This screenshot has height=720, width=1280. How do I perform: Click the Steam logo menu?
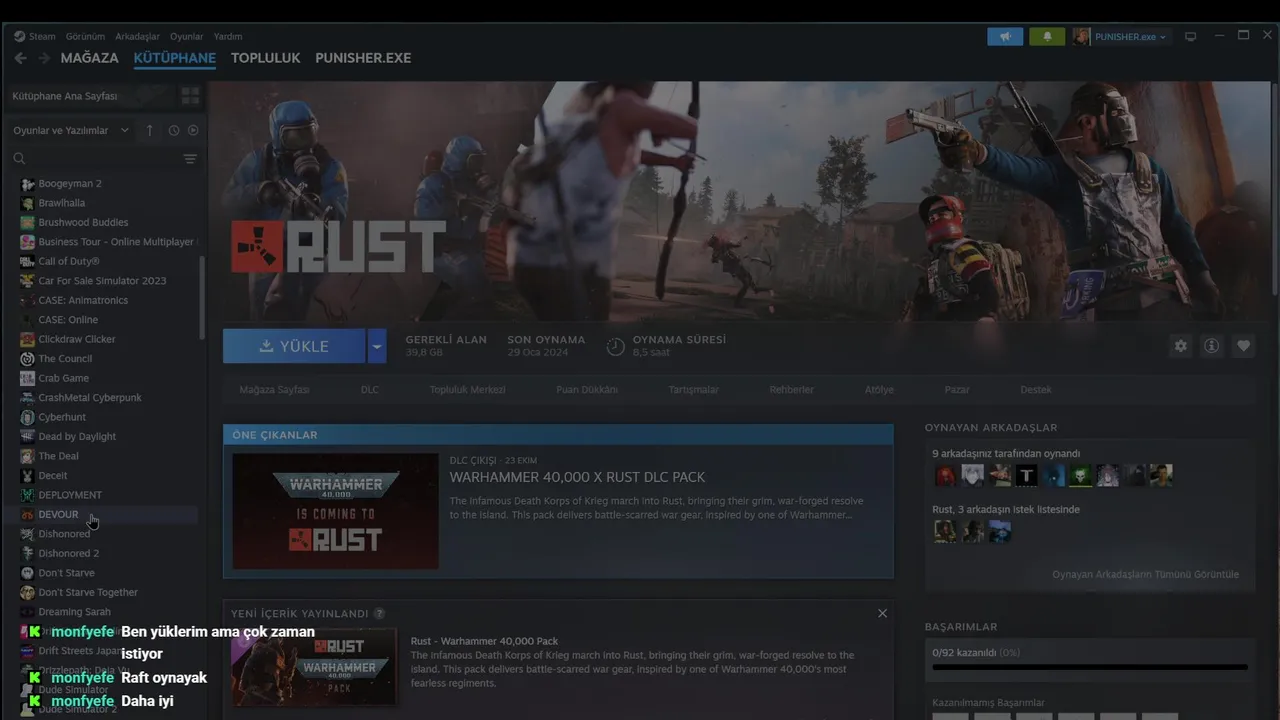pos(35,36)
